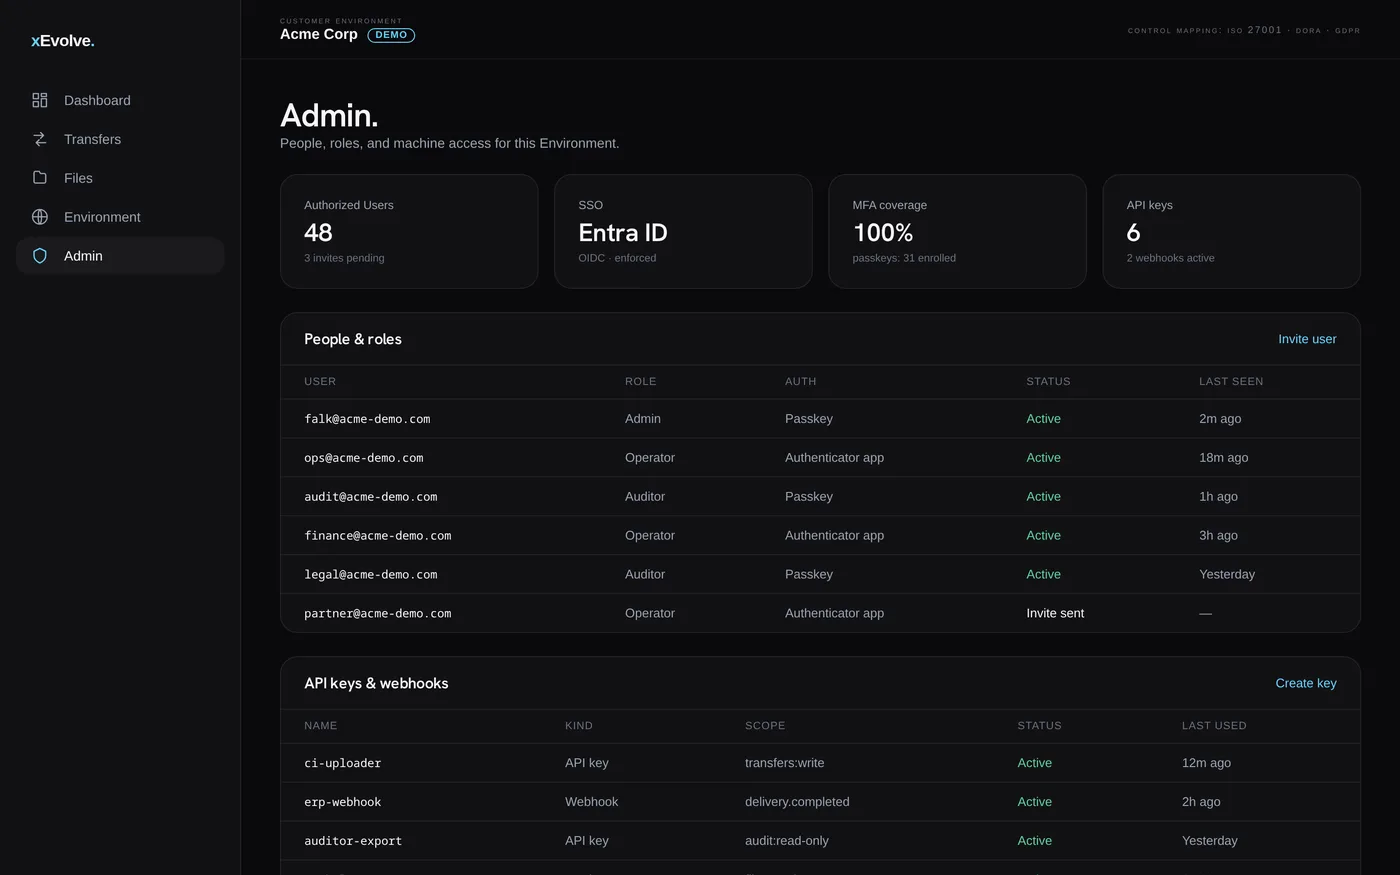Click the Admin role of falk@acme-demo.com
Viewport: 1400px width, 875px height.
643,419
